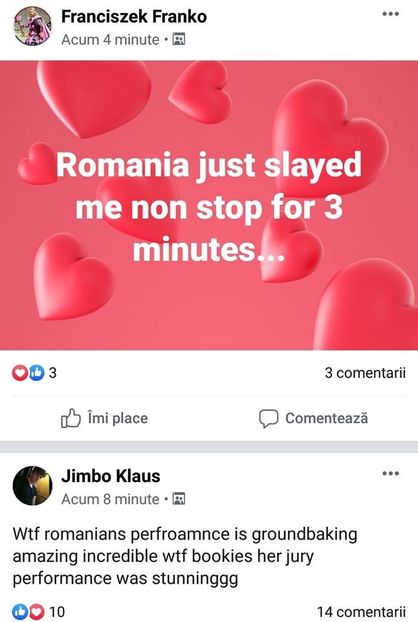Open Franciszek Franko's profile picture
This screenshot has height=622, width=418.
(x=33, y=26)
